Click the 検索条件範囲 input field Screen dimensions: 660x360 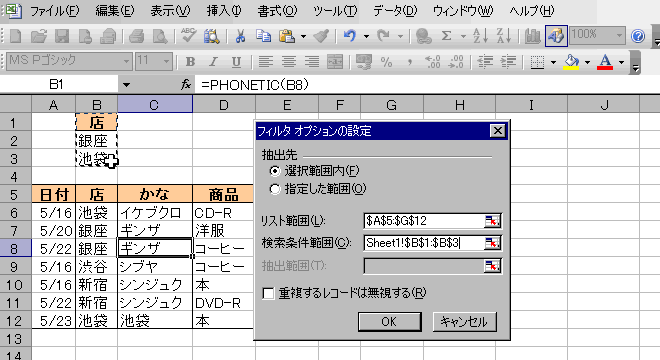click(x=423, y=243)
